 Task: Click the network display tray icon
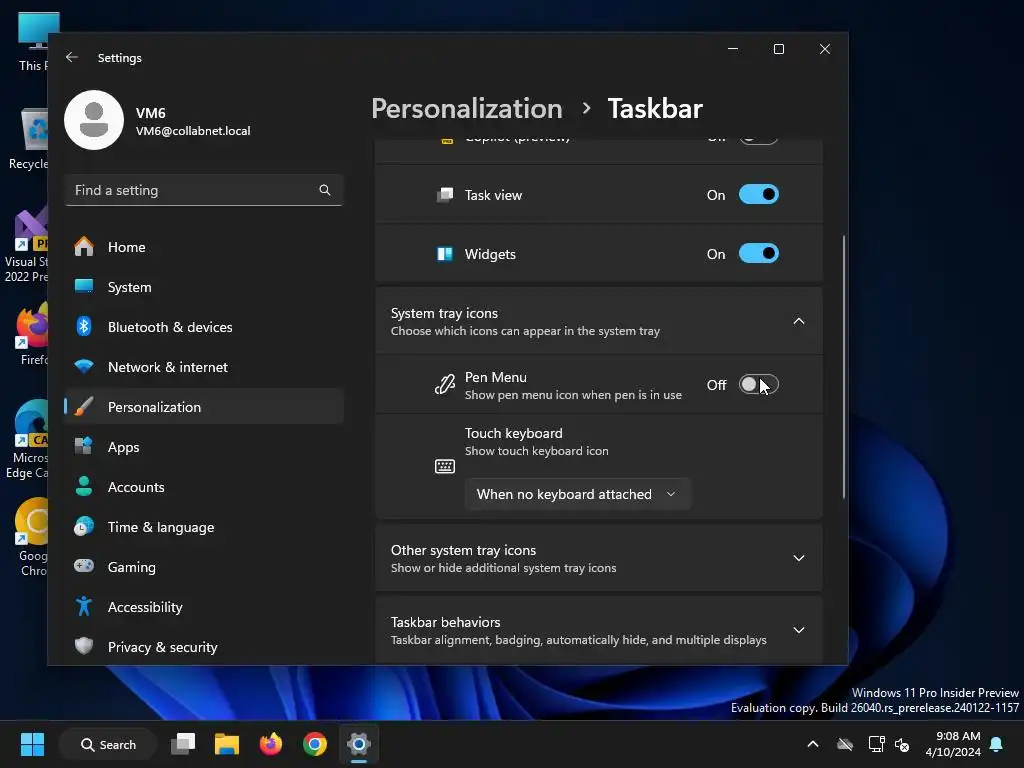(876, 744)
